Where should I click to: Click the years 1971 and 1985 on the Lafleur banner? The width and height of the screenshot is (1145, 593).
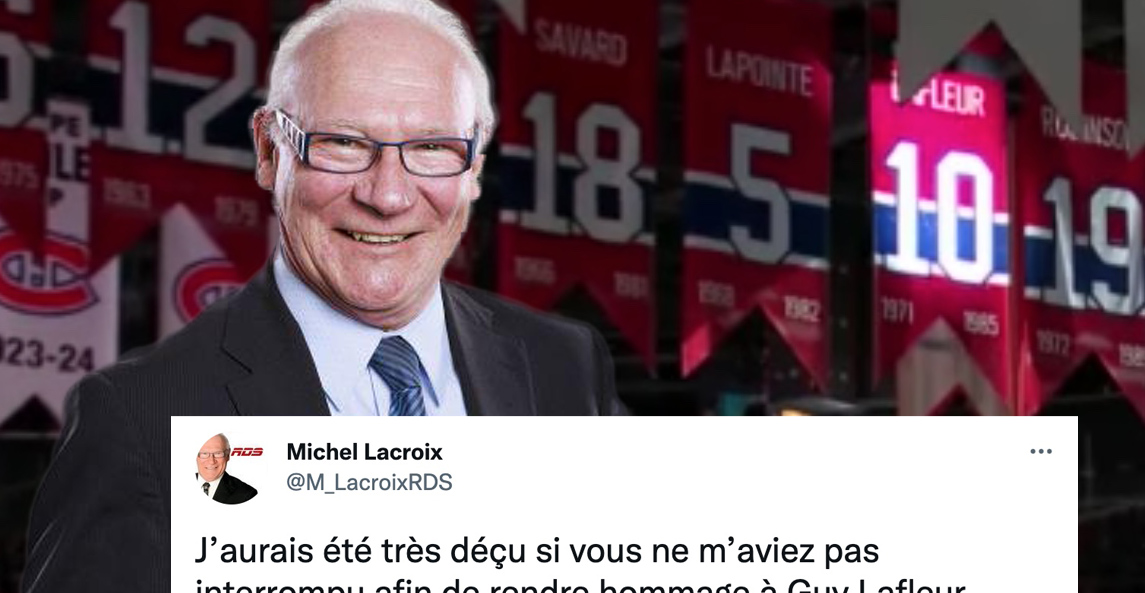[x=939, y=316]
